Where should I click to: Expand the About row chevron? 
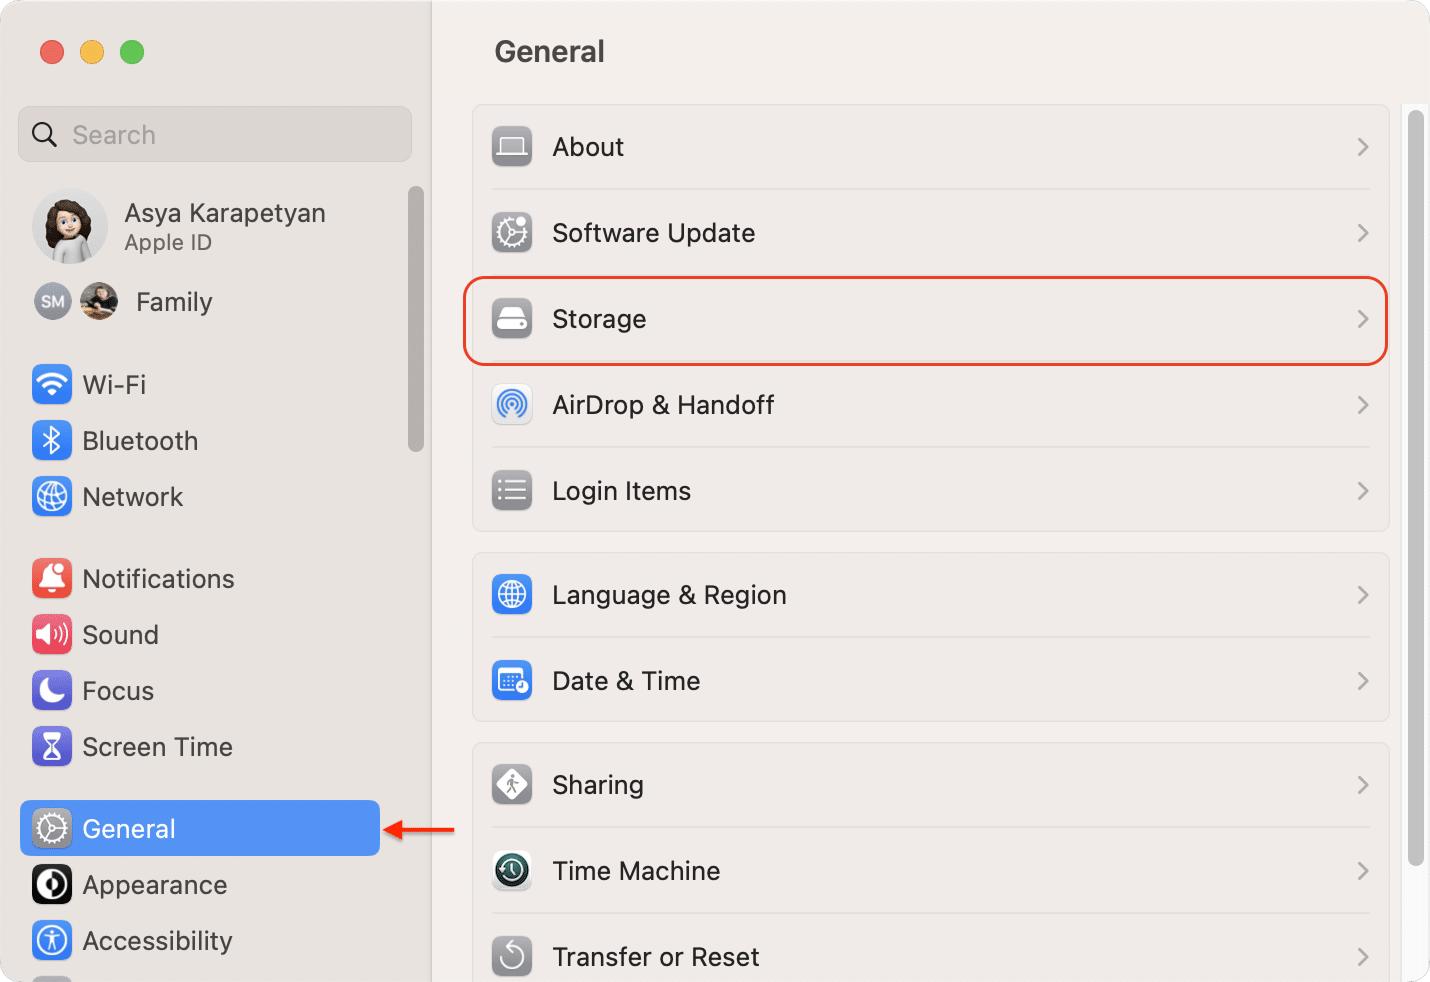[x=1362, y=147]
